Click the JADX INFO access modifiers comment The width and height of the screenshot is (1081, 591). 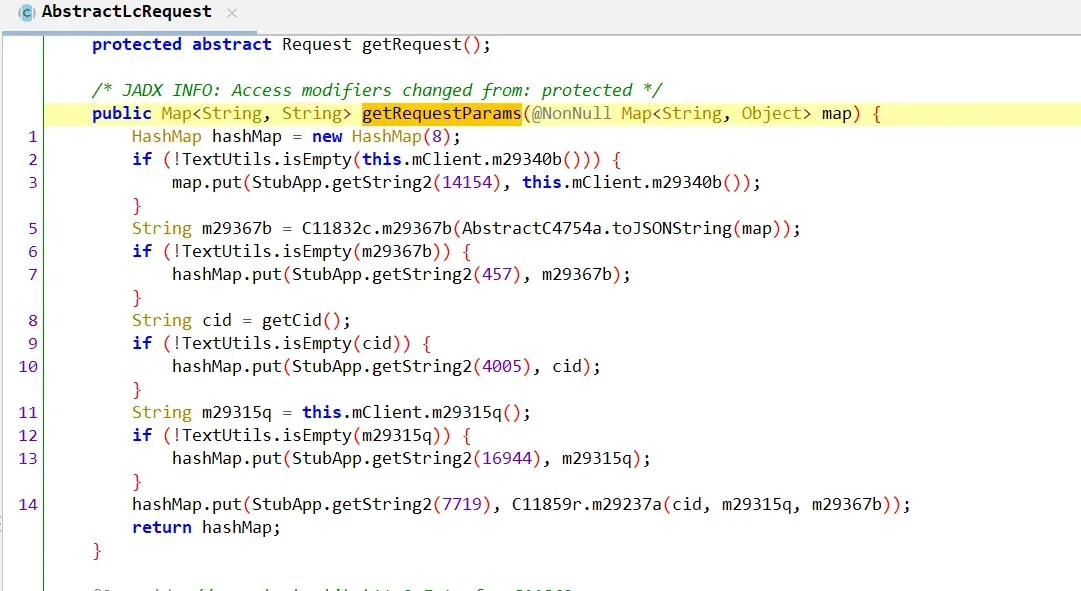tap(377, 90)
